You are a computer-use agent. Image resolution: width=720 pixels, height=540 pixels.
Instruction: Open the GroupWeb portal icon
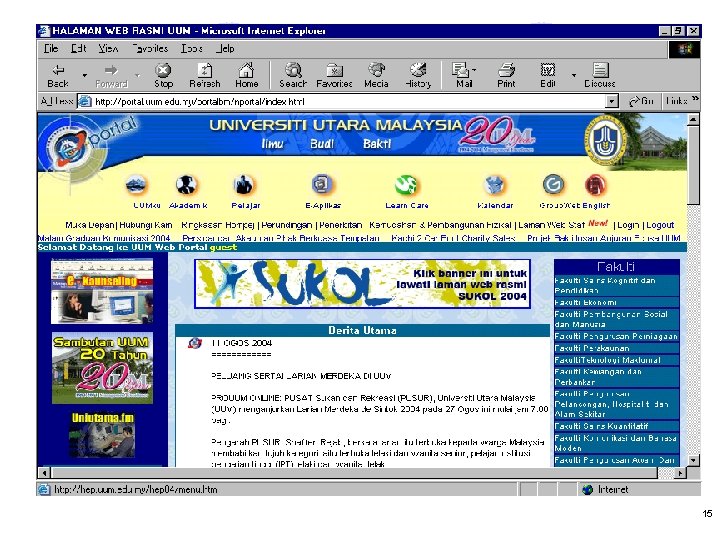pyautogui.click(x=553, y=185)
